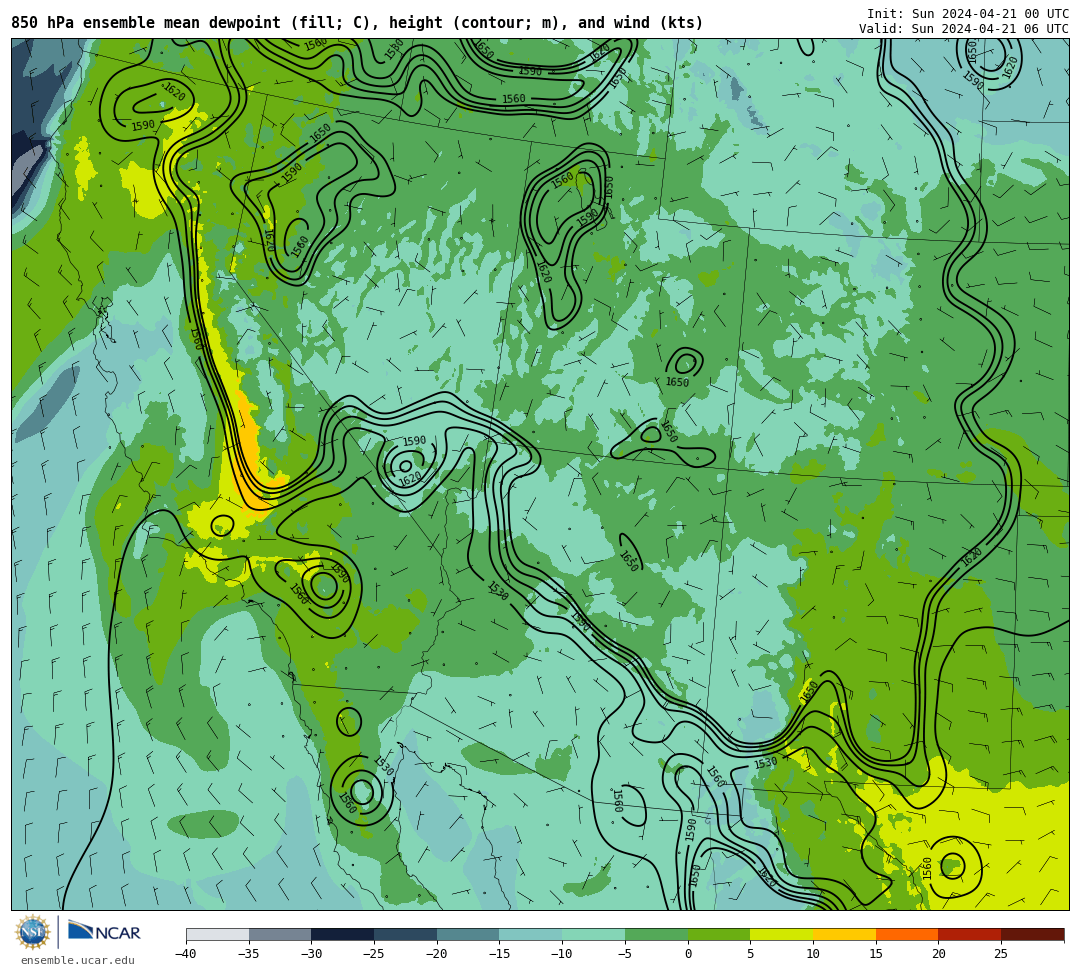The width and height of the screenshot is (1080, 973).
Task: Click the 'Init: Sun 2024-04-21 00 UTC' text
Action: (968, 14)
